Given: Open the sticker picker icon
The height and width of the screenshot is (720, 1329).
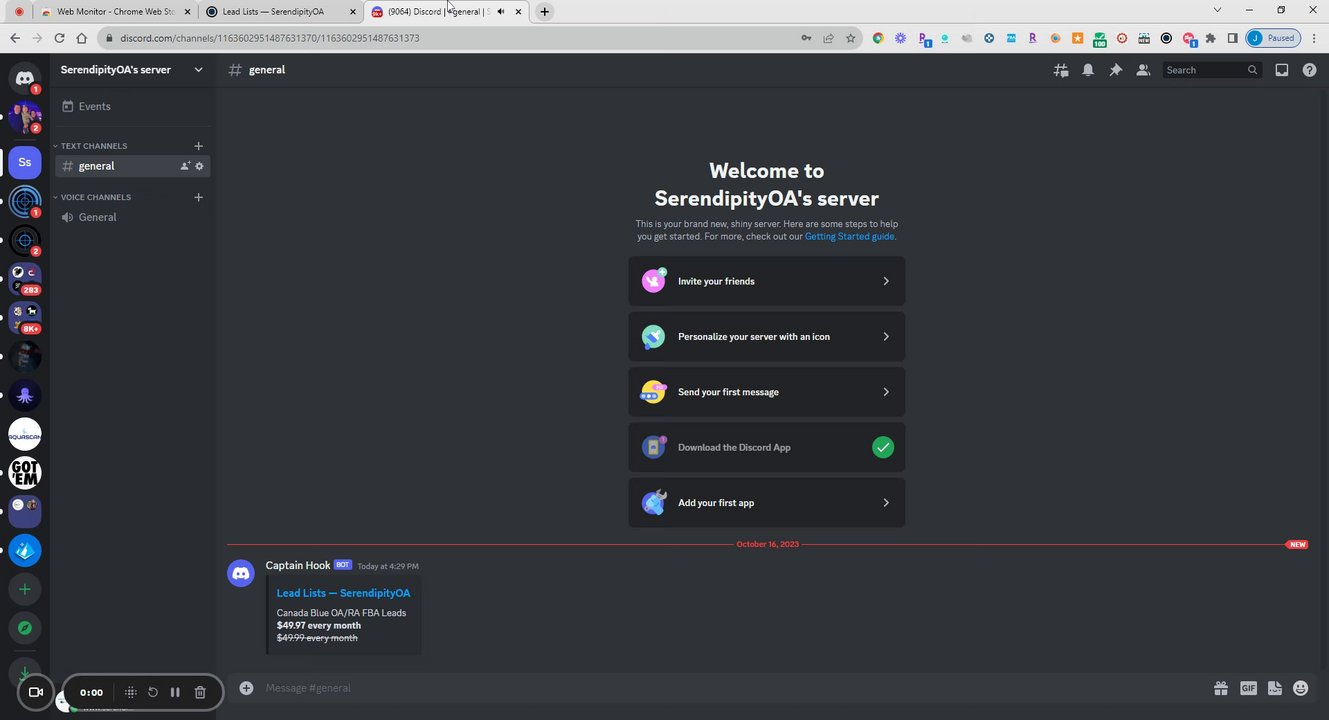Looking at the screenshot, I should (x=1274, y=688).
